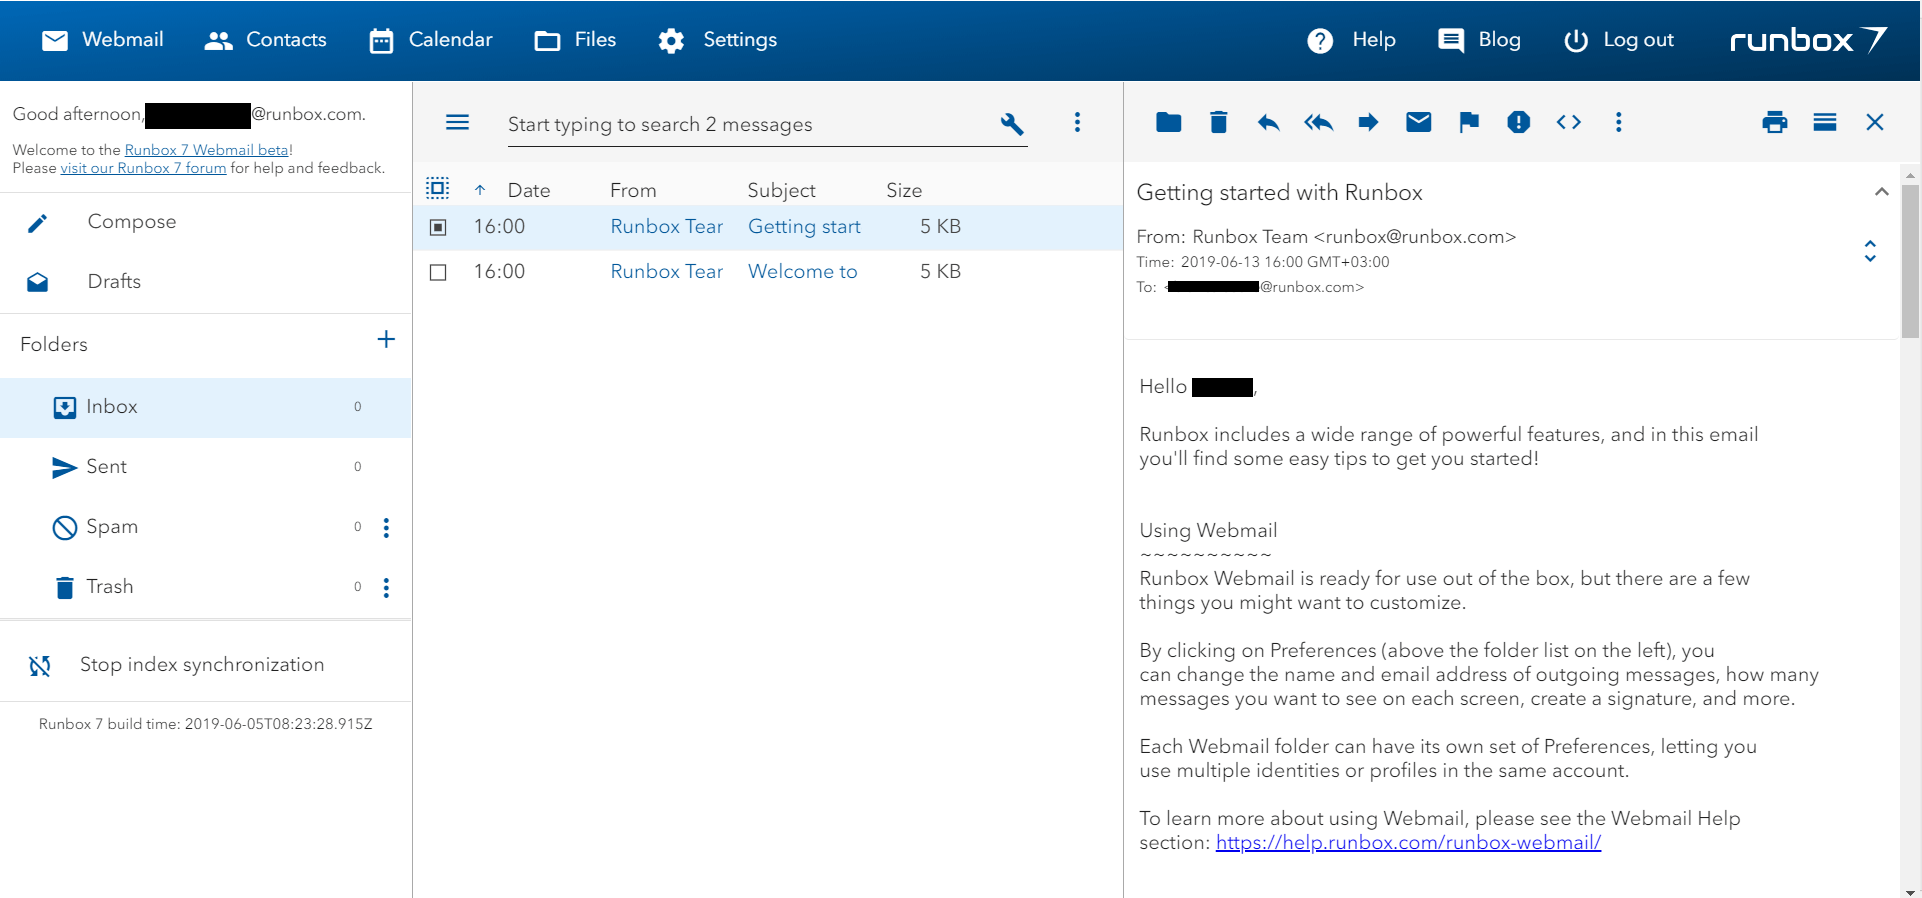Open the Drafts folder
This screenshot has width=1922, height=898.
(x=114, y=282)
